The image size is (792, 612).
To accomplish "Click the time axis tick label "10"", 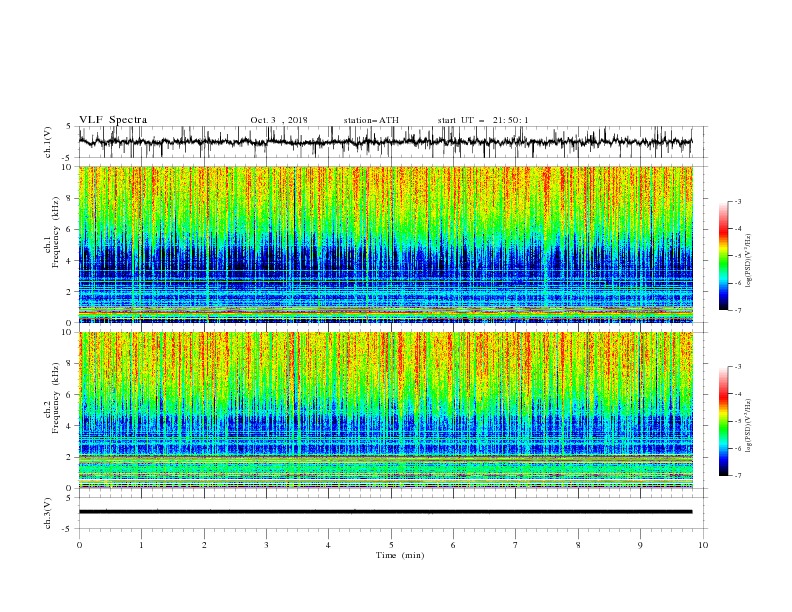I will pos(703,545).
